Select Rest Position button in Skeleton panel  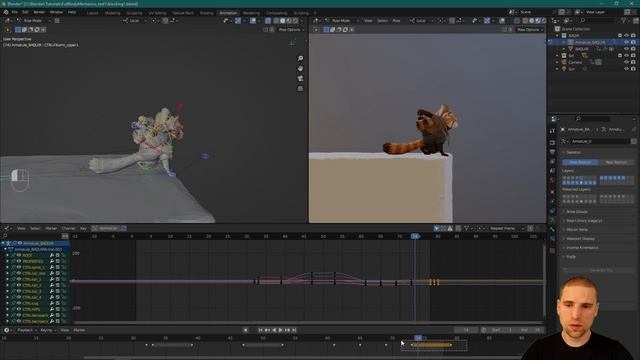[616, 162]
